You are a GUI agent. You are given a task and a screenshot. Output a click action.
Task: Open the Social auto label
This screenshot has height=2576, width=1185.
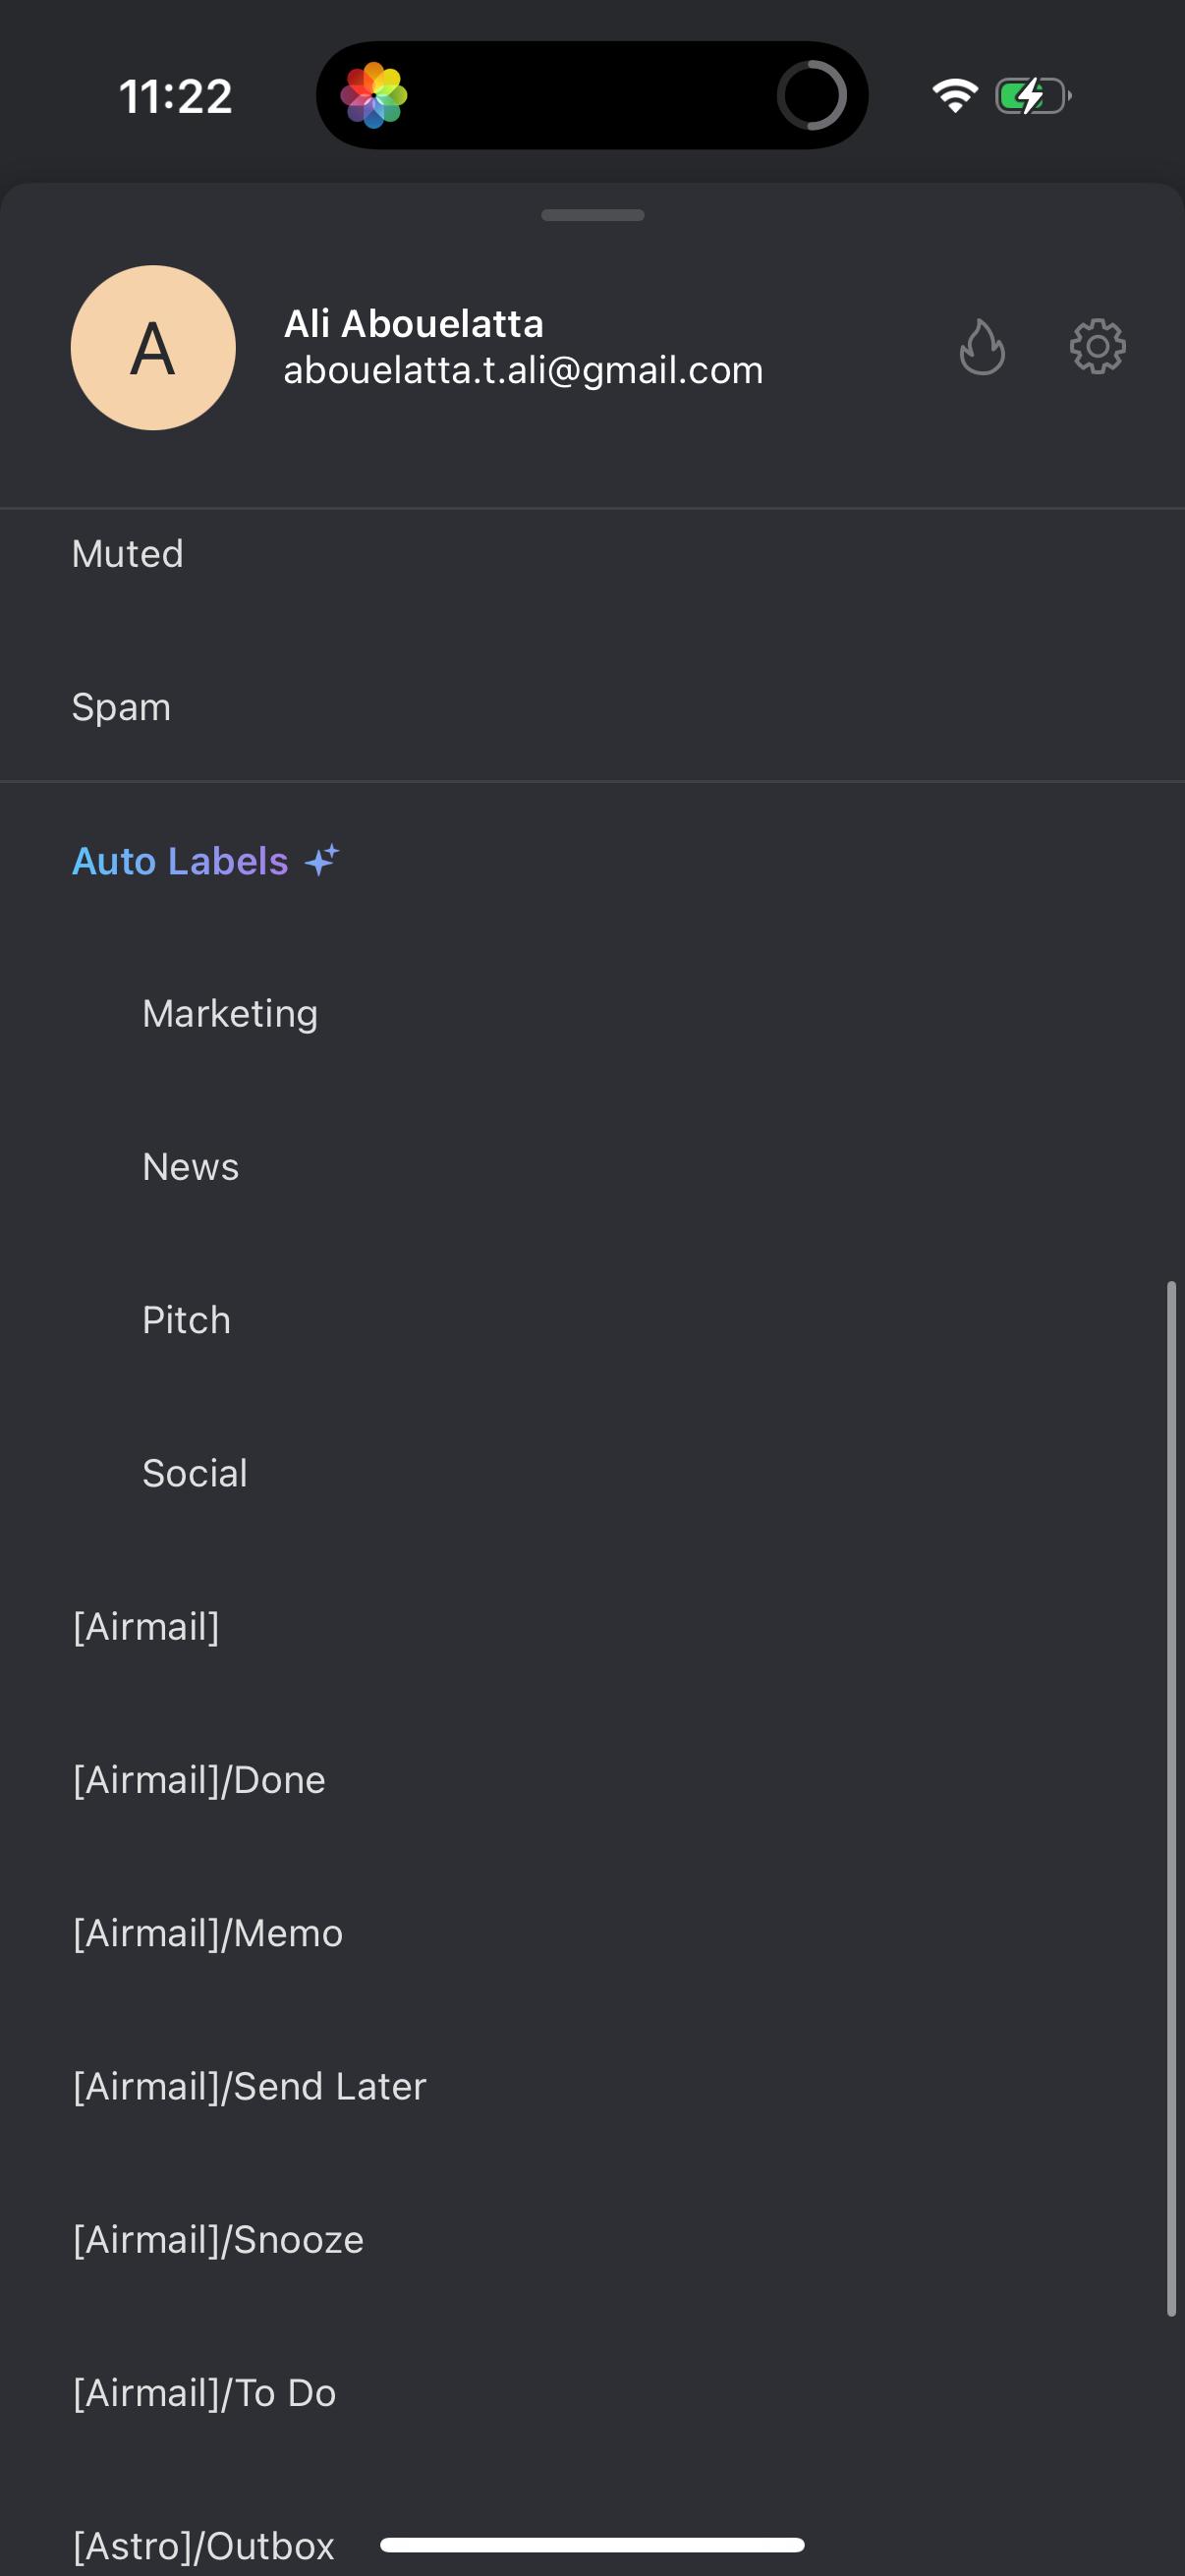point(195,1473)
